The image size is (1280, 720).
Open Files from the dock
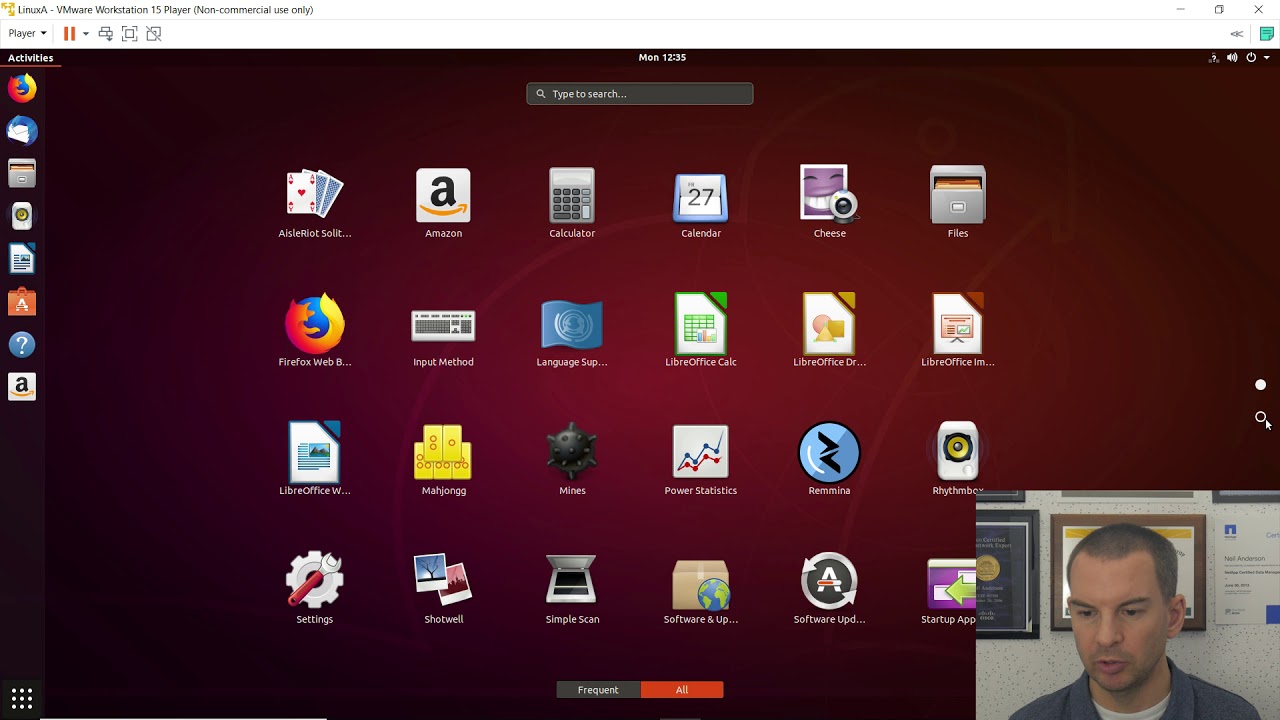click(22, 174)
